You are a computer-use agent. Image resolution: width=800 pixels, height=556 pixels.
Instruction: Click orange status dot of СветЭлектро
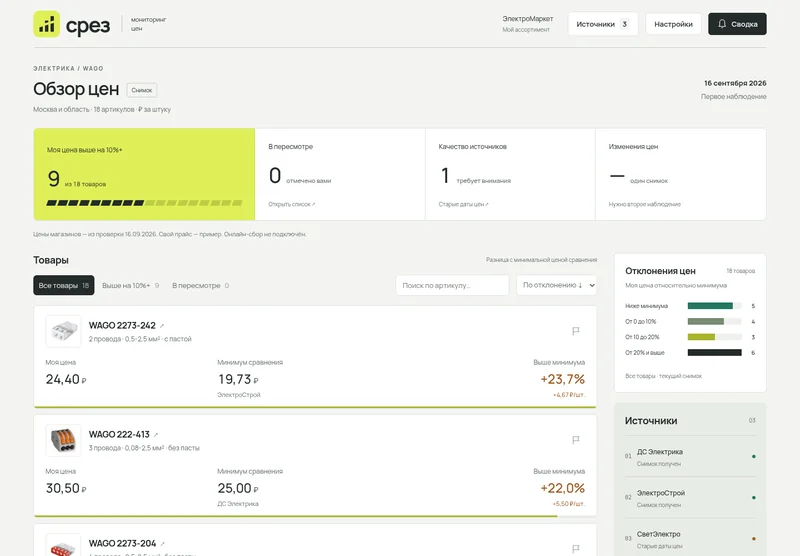click(x=754, y=539)
